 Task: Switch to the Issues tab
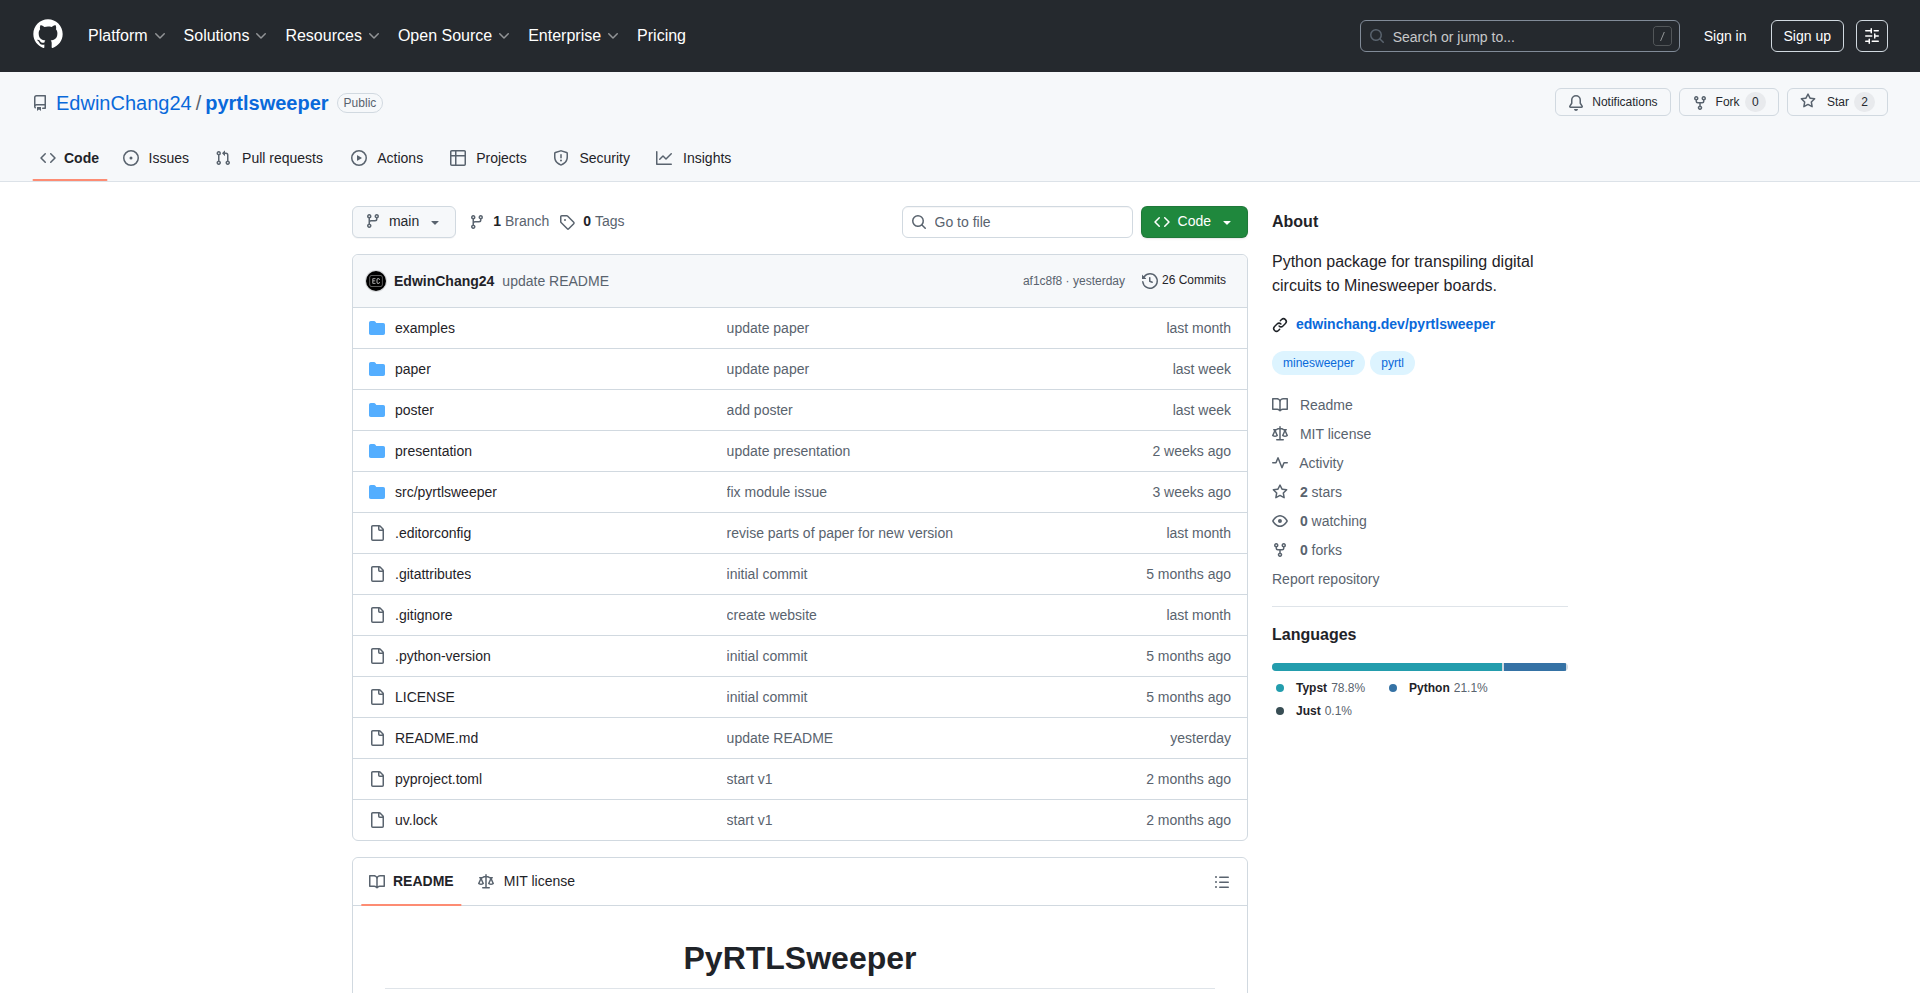pos(156,158)
